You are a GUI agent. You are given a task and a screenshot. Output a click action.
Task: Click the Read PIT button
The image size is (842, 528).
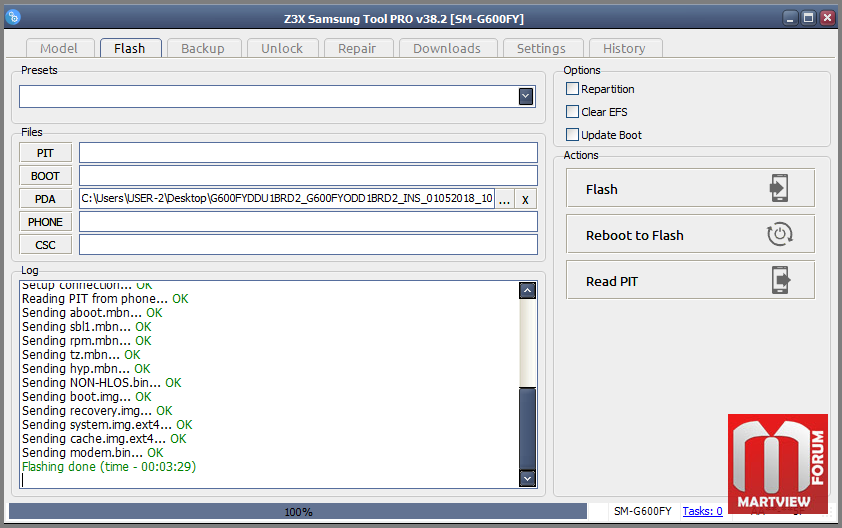690,280
